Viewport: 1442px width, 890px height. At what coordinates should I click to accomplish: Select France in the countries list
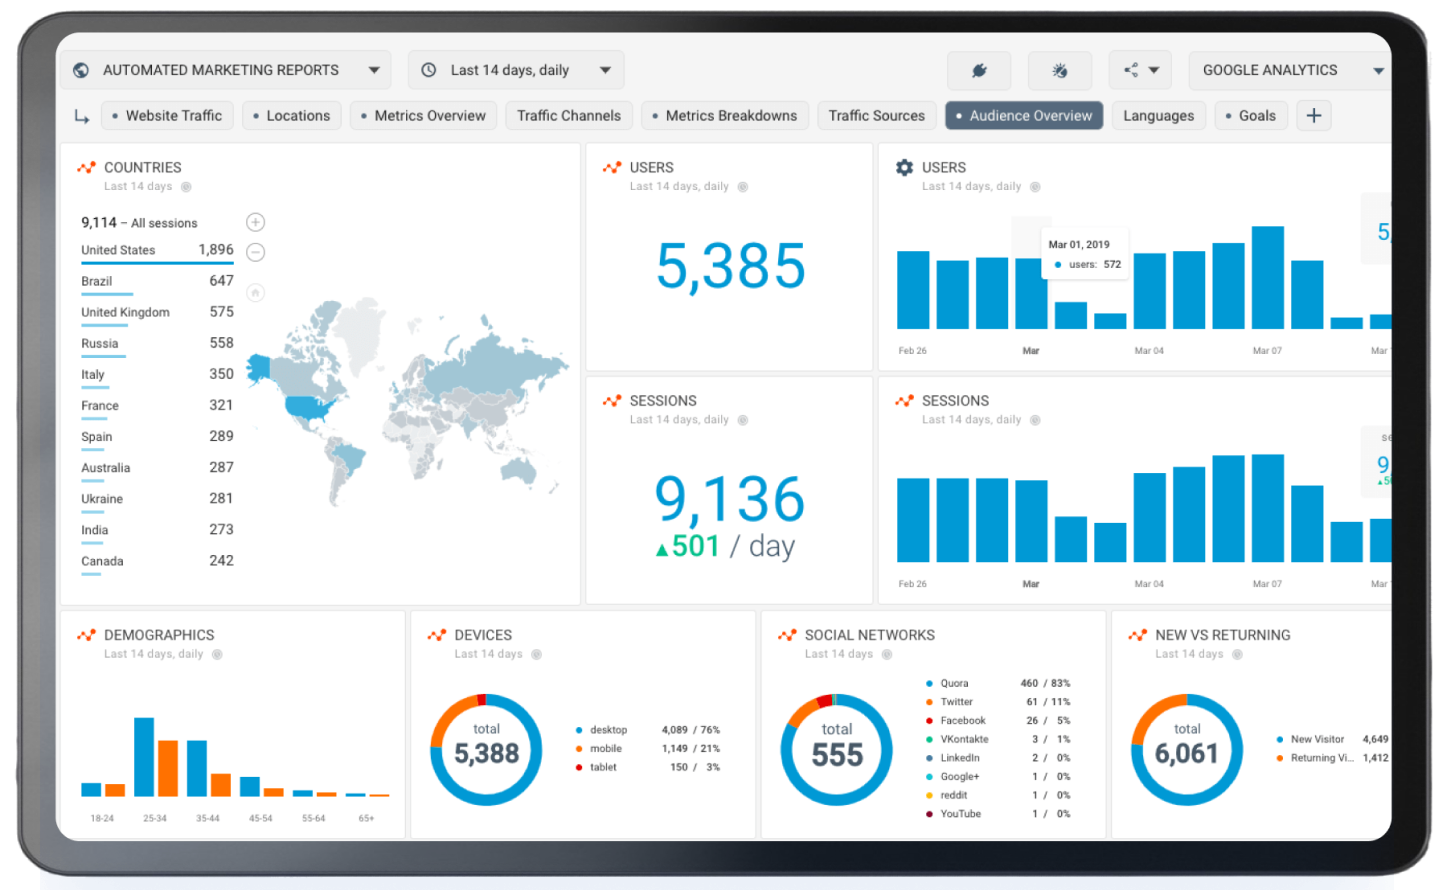pos(157,406)
